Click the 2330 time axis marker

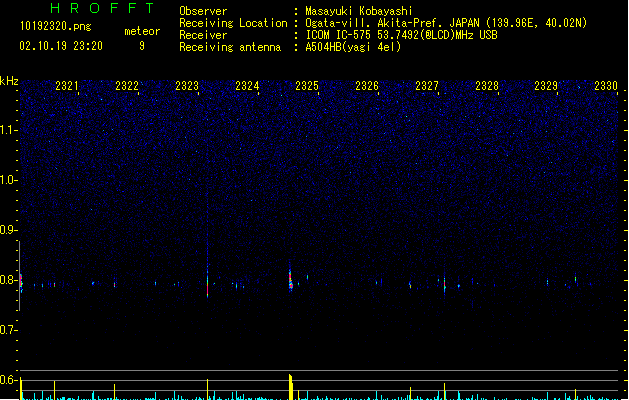coord(606,86)
